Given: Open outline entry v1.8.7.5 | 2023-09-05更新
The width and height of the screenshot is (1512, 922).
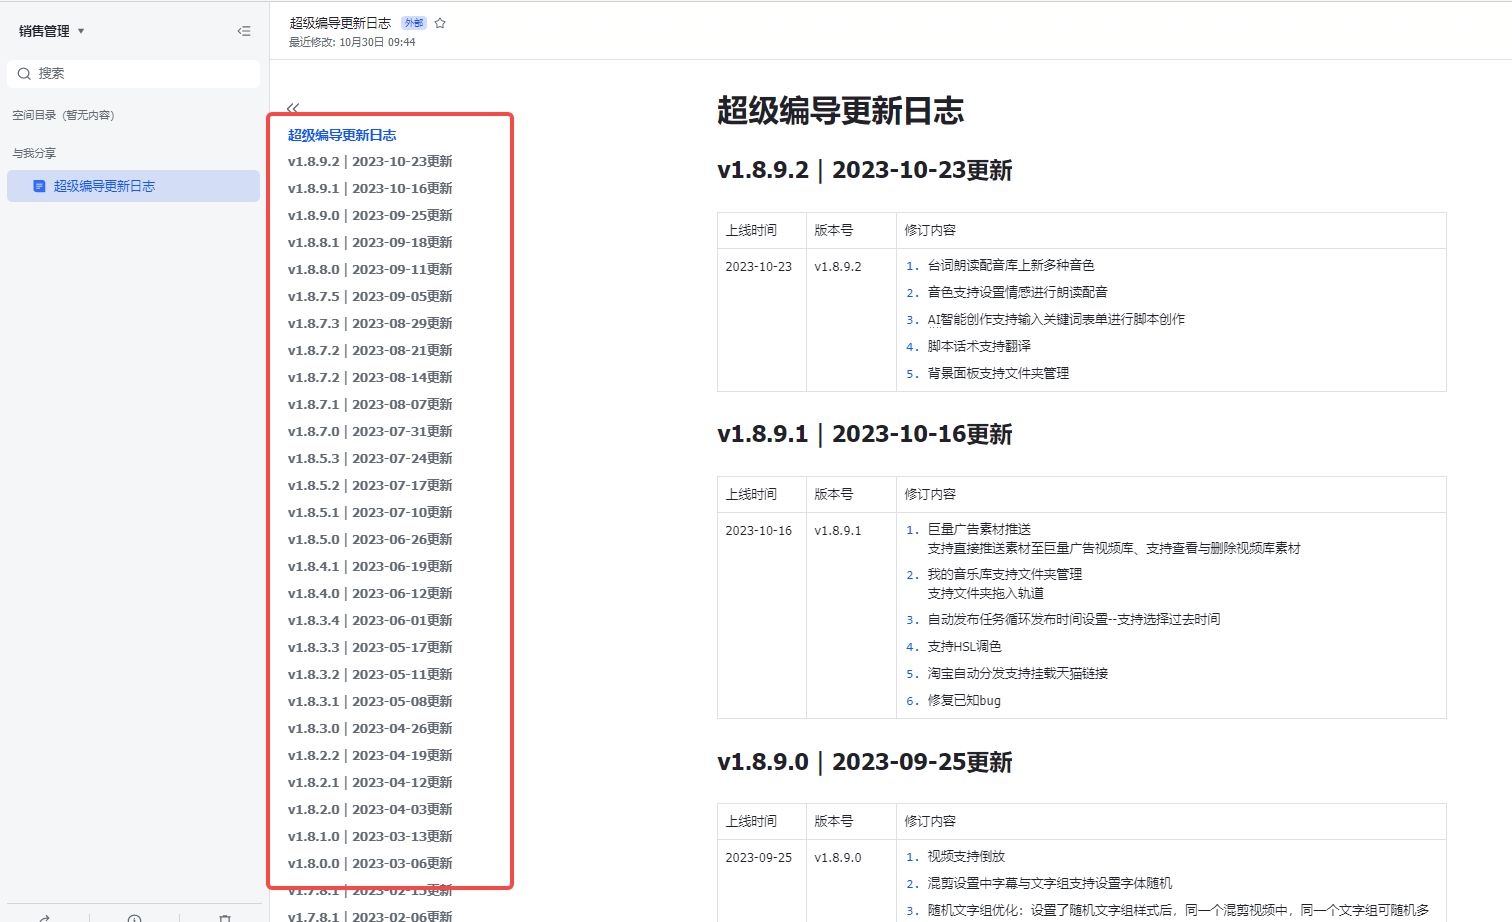Looking at the screenshot, I should [x=370, y=296].
